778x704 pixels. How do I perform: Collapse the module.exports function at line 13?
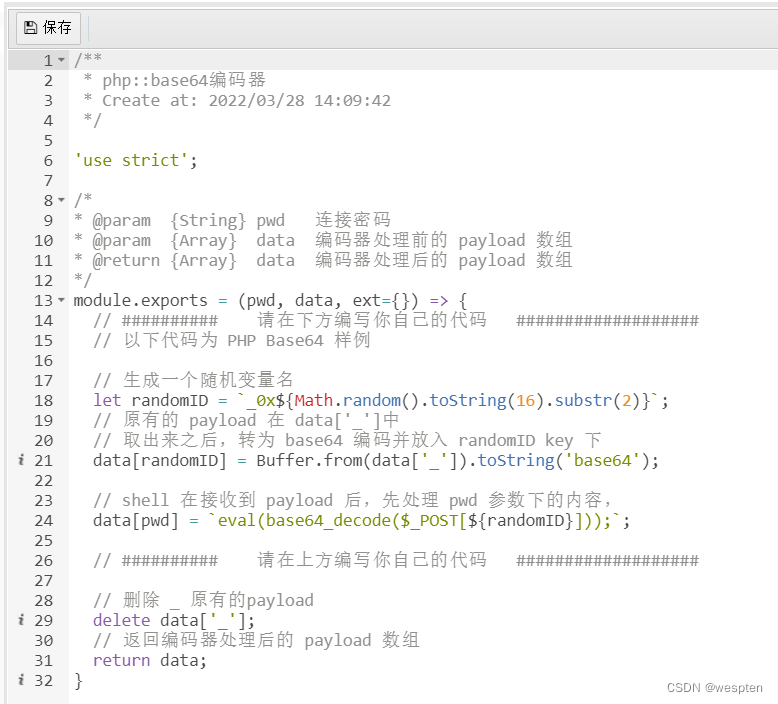coord(62,300)
